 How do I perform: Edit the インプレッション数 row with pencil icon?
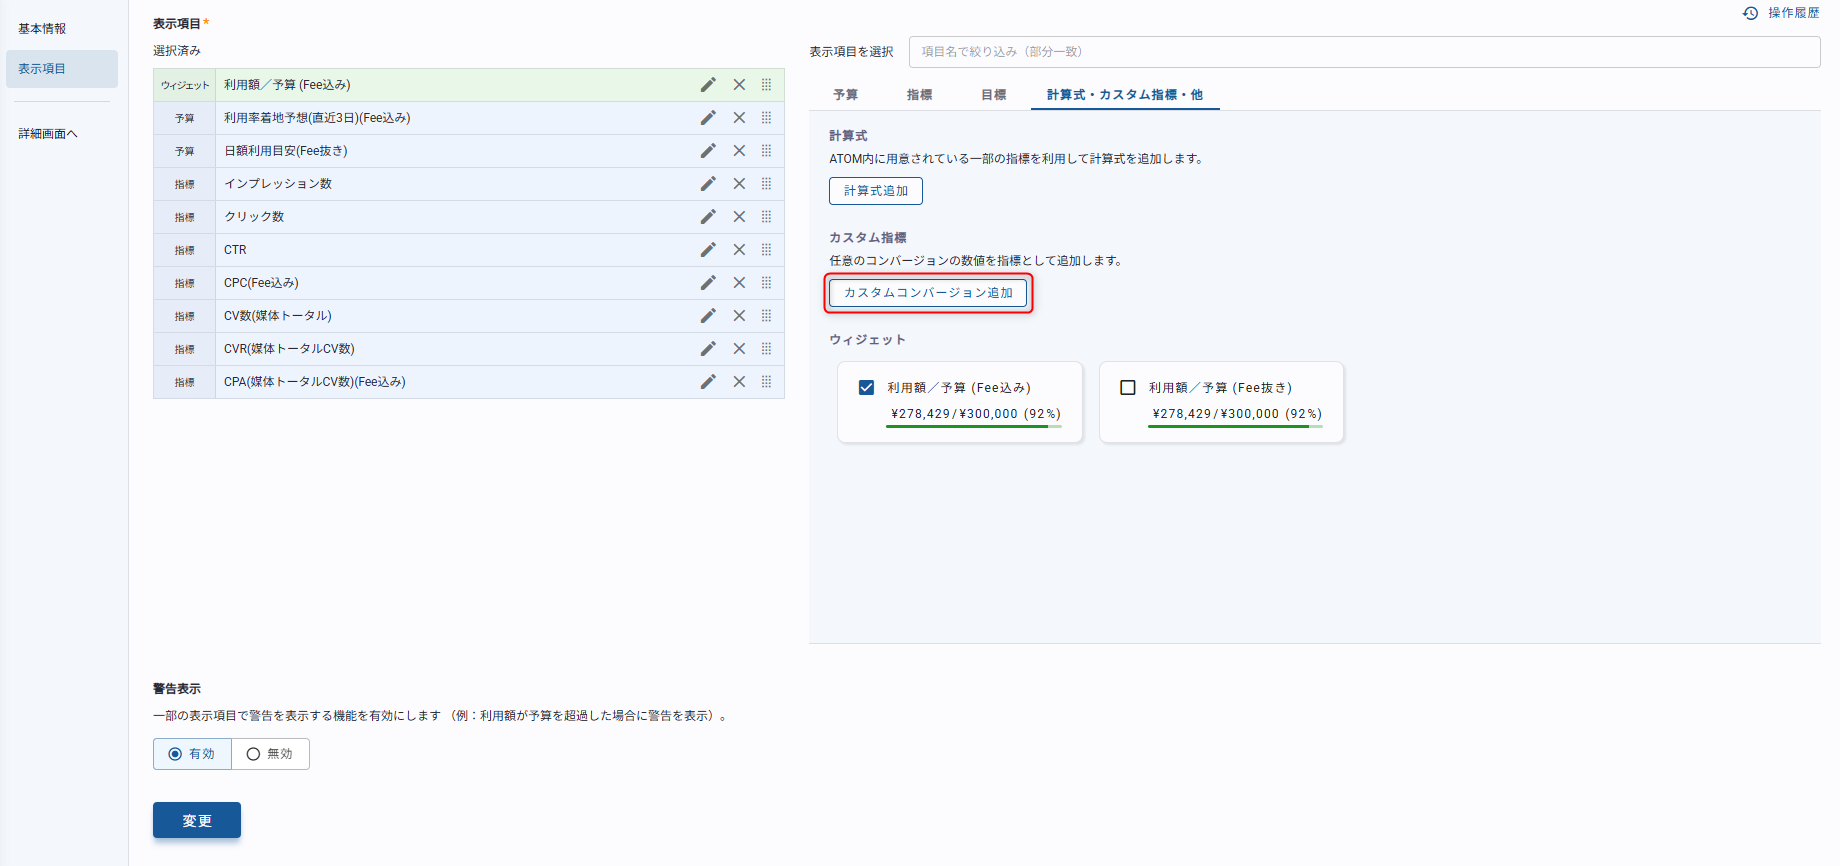click(708, 184)
